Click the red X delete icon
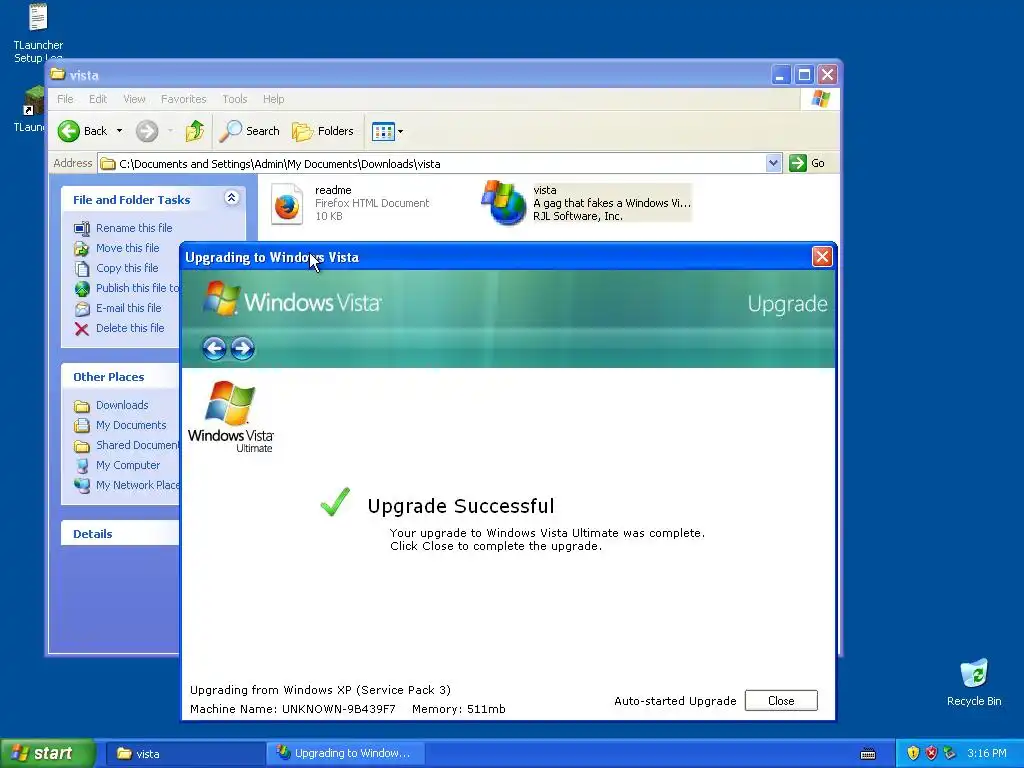1024x768 pixels. [x=82, y=329]
